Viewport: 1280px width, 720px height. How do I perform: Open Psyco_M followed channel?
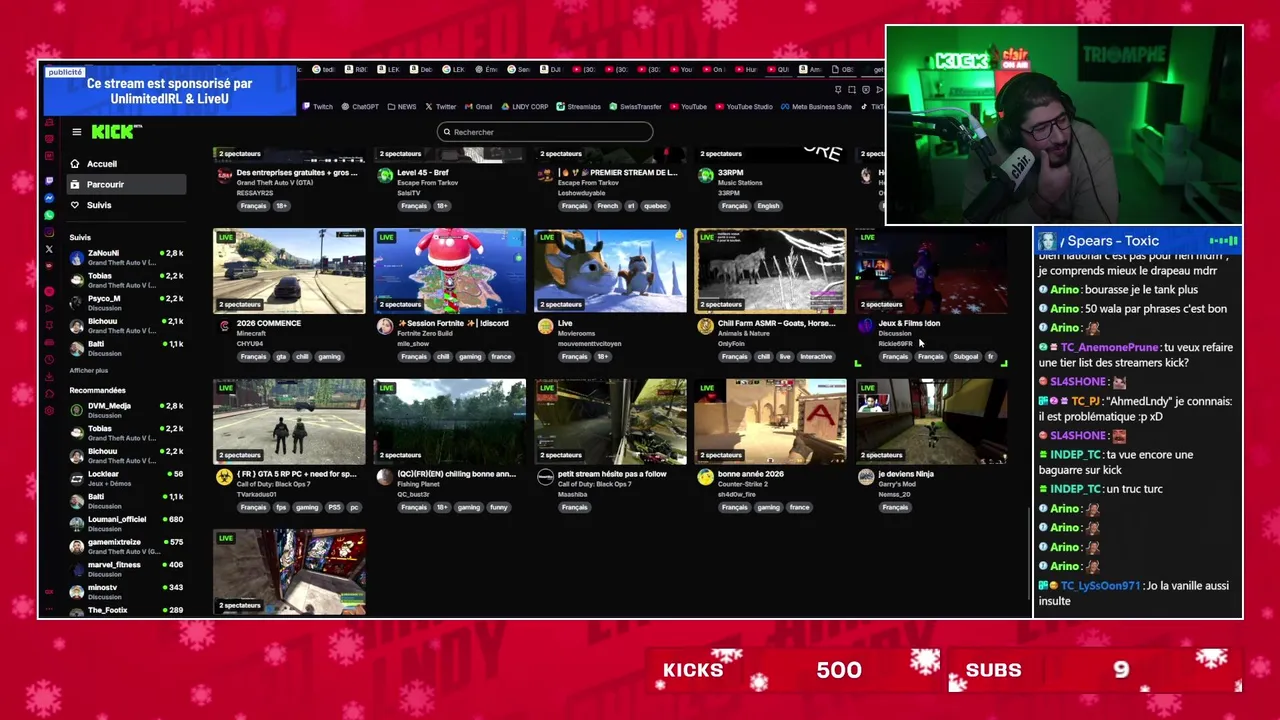pos(126,302)
